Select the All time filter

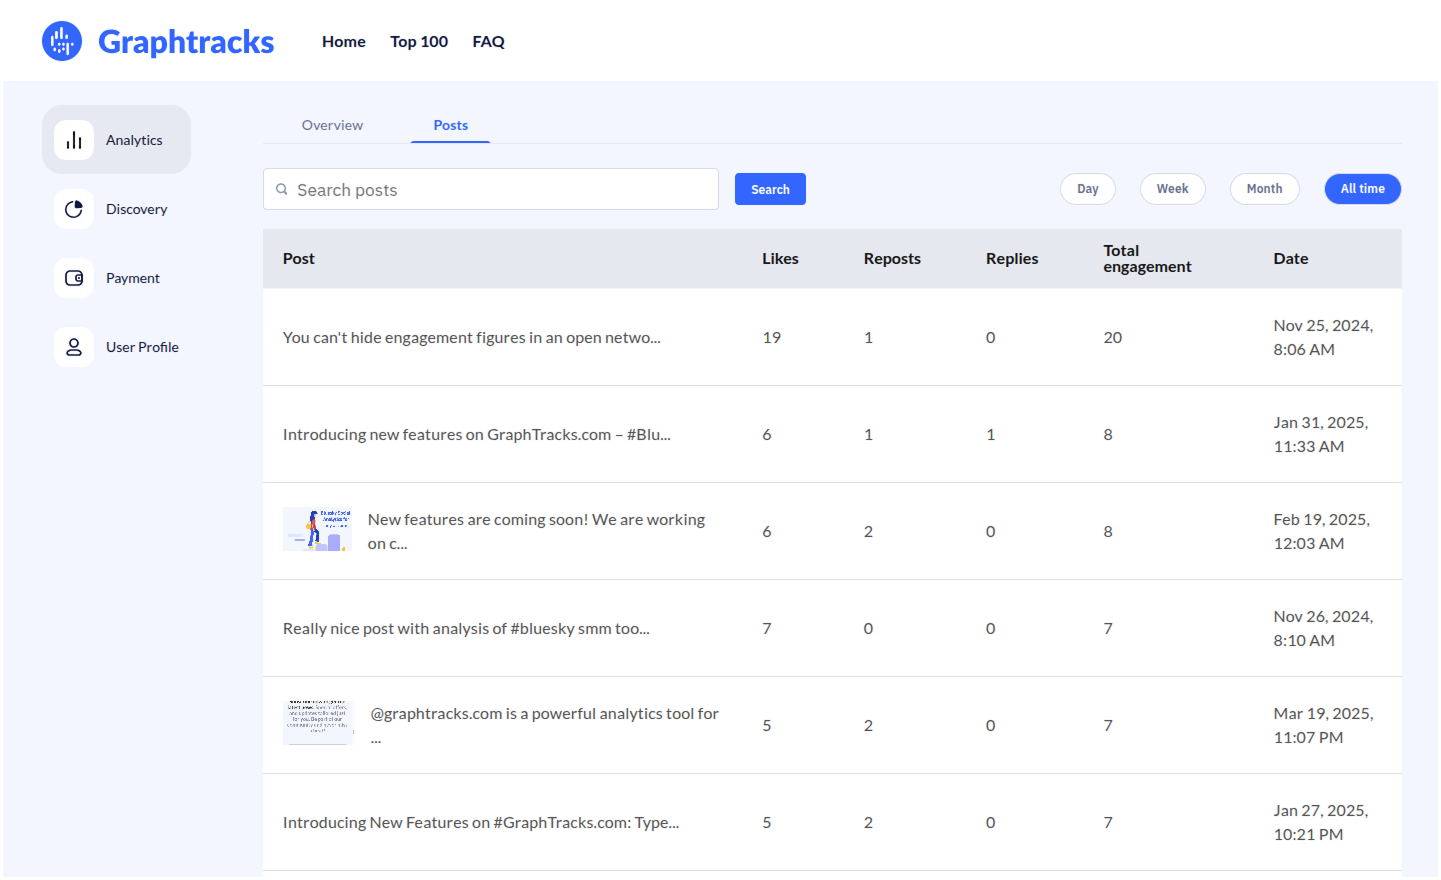pos(1363,189)
